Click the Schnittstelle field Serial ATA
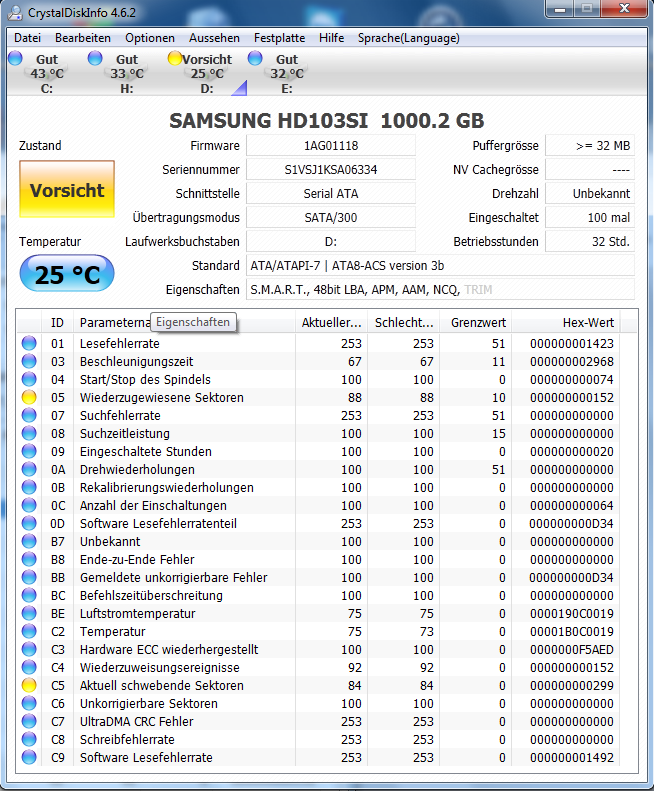Screen dimensions: 654x791 coord(331,194)
